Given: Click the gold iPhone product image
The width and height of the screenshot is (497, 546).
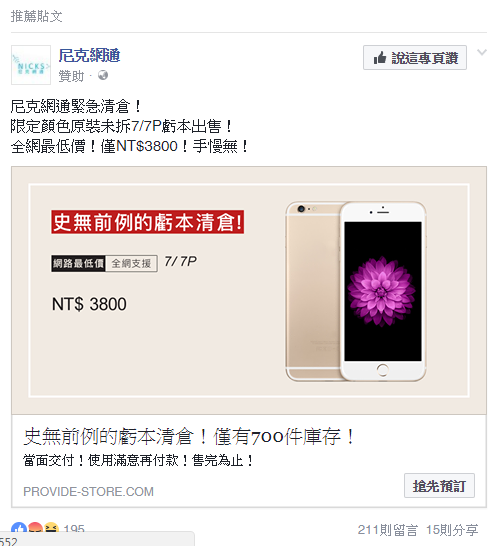Looking at the screenshot, I should 356,291.
